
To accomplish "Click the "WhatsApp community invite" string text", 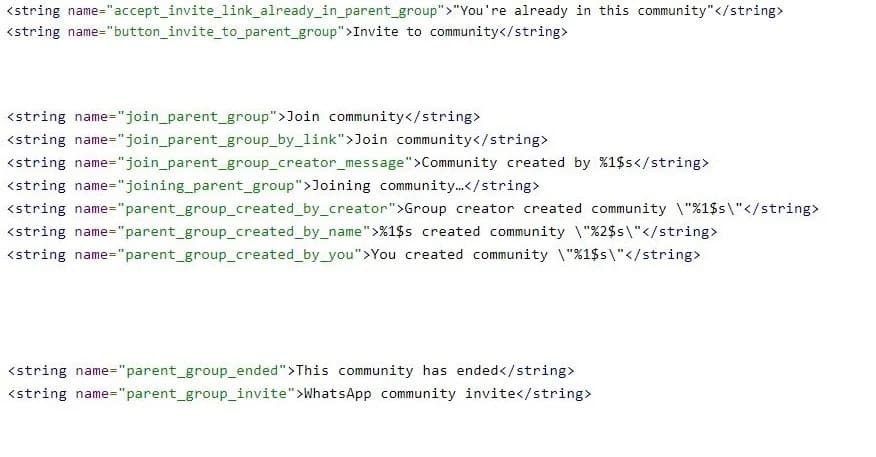I will click(410, 393).
